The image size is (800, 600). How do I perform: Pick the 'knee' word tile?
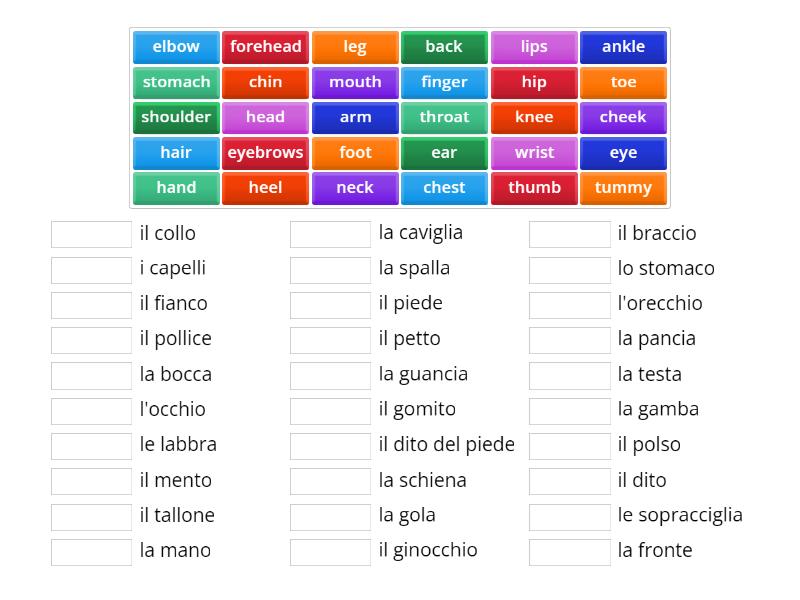point(534,117)
